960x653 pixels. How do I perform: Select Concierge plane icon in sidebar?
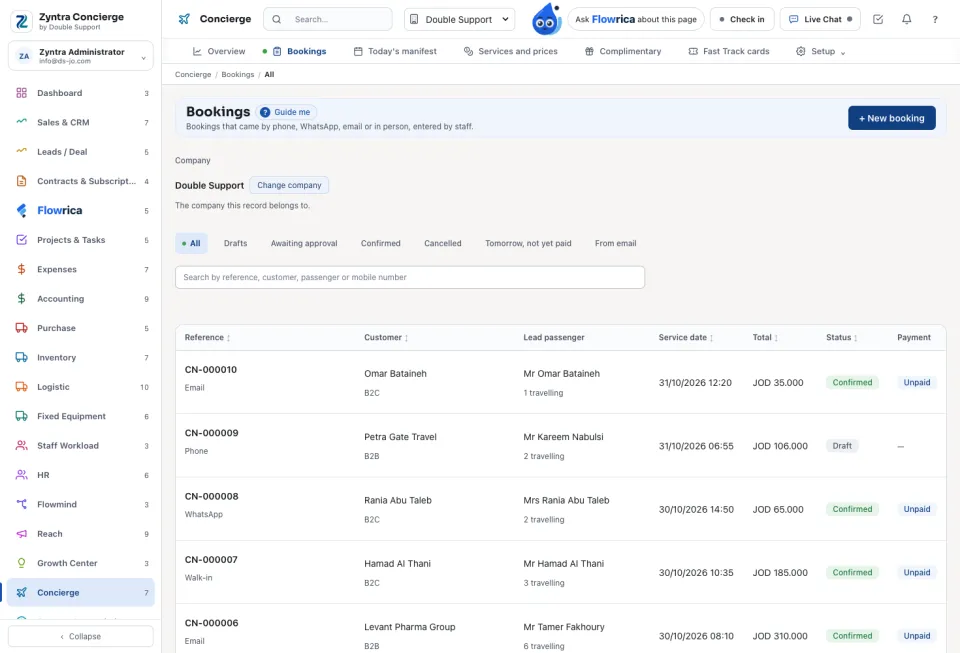(21, 592)
